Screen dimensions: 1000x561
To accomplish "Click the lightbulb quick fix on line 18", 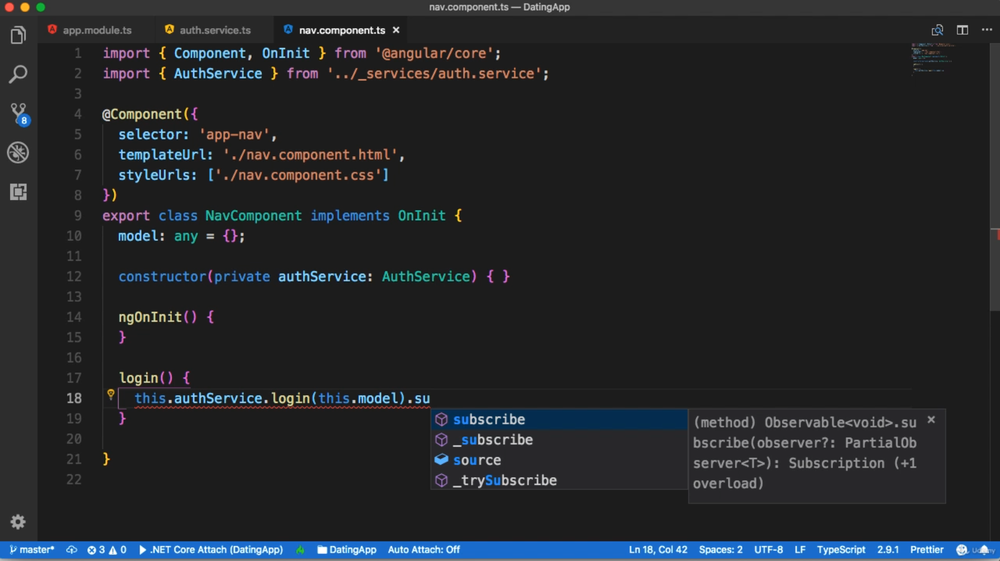I will point(110,395).
